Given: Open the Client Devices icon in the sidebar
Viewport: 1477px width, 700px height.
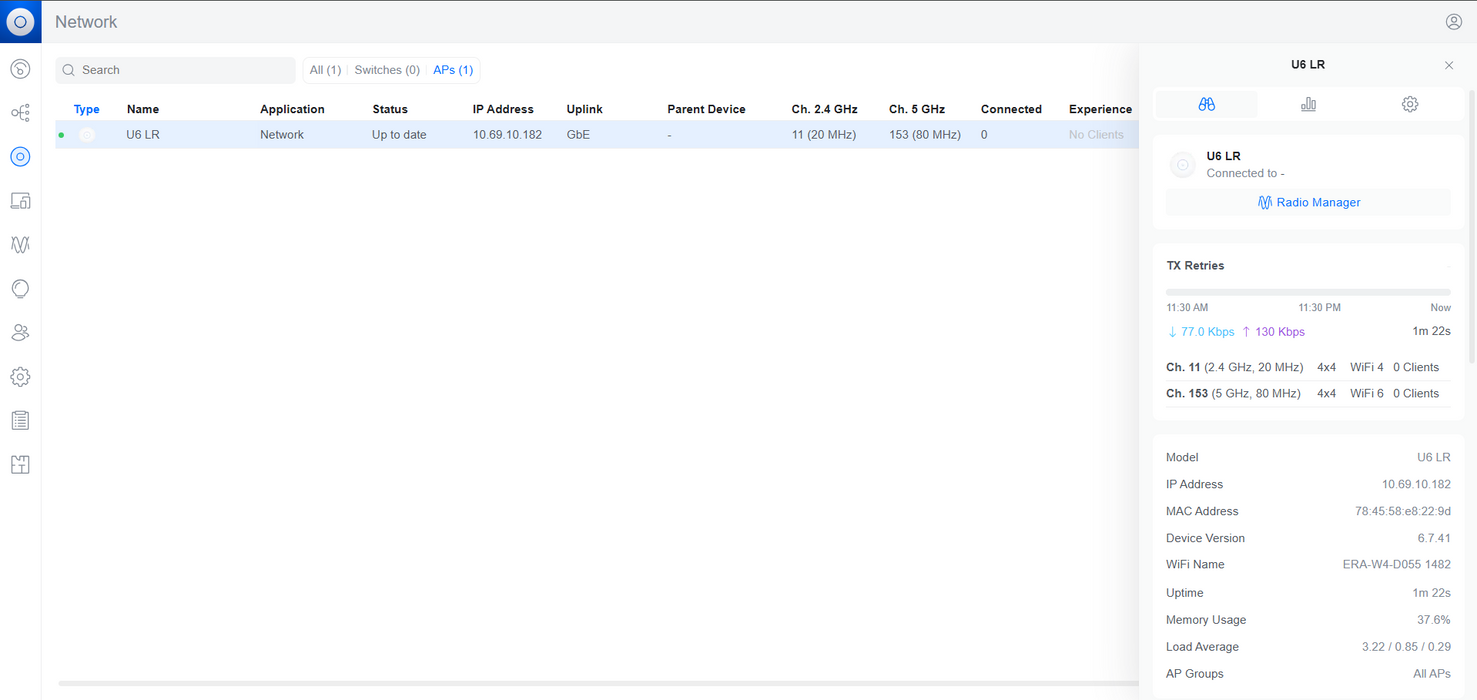Looking at the screenshot, I should point(20,201).
